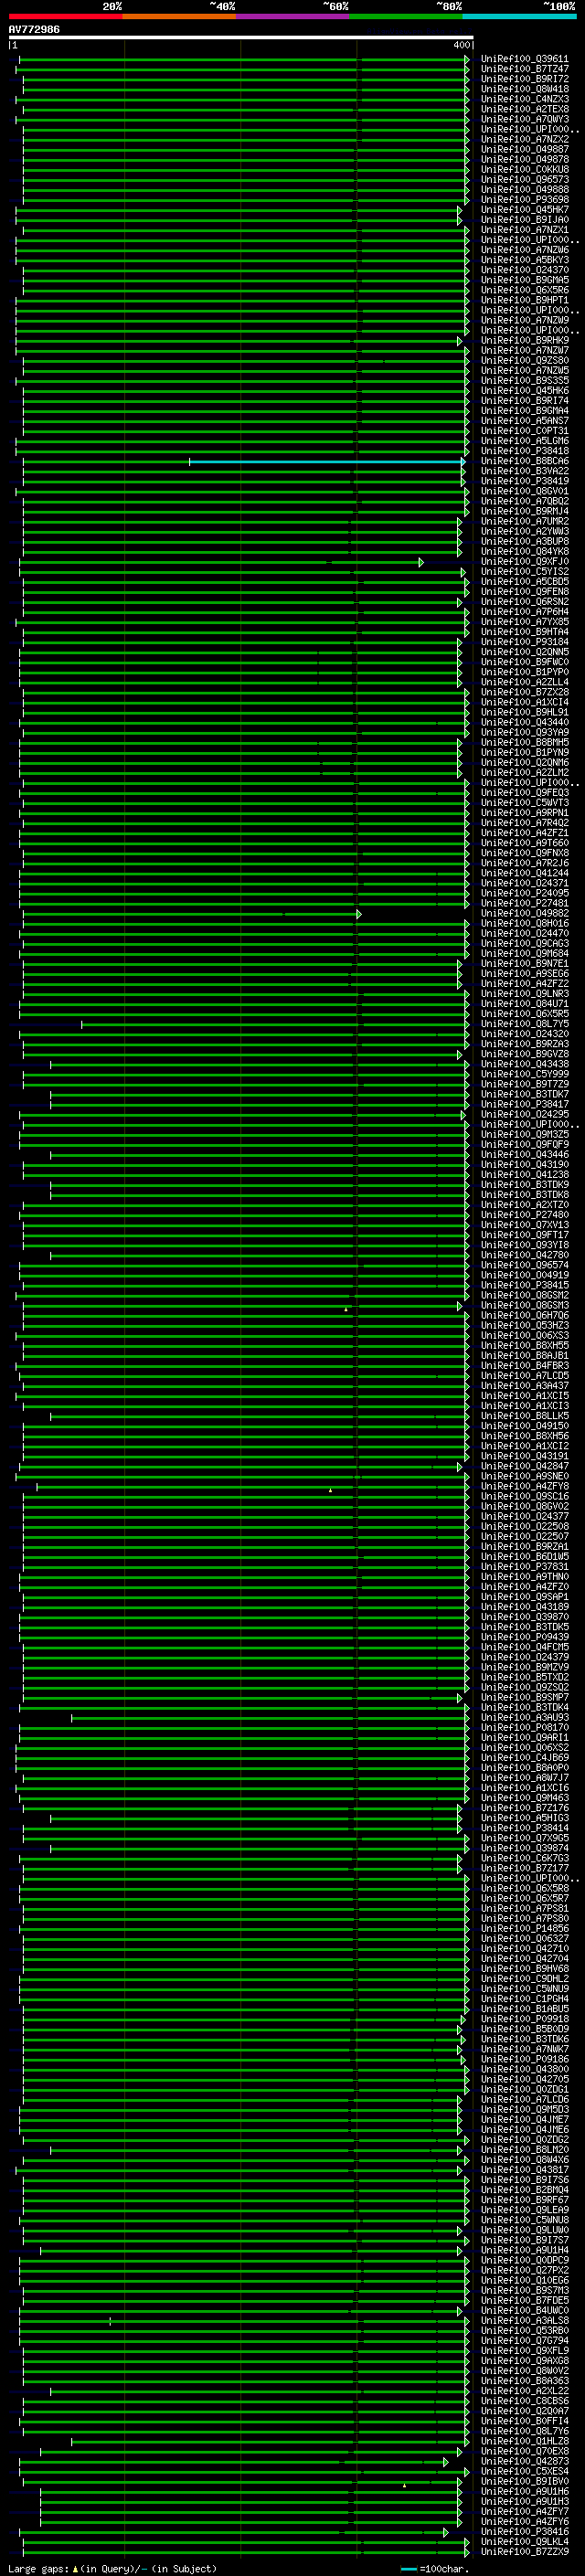Click the white query sequence bar
The image size is (585, 2576).
click(241, 38)
